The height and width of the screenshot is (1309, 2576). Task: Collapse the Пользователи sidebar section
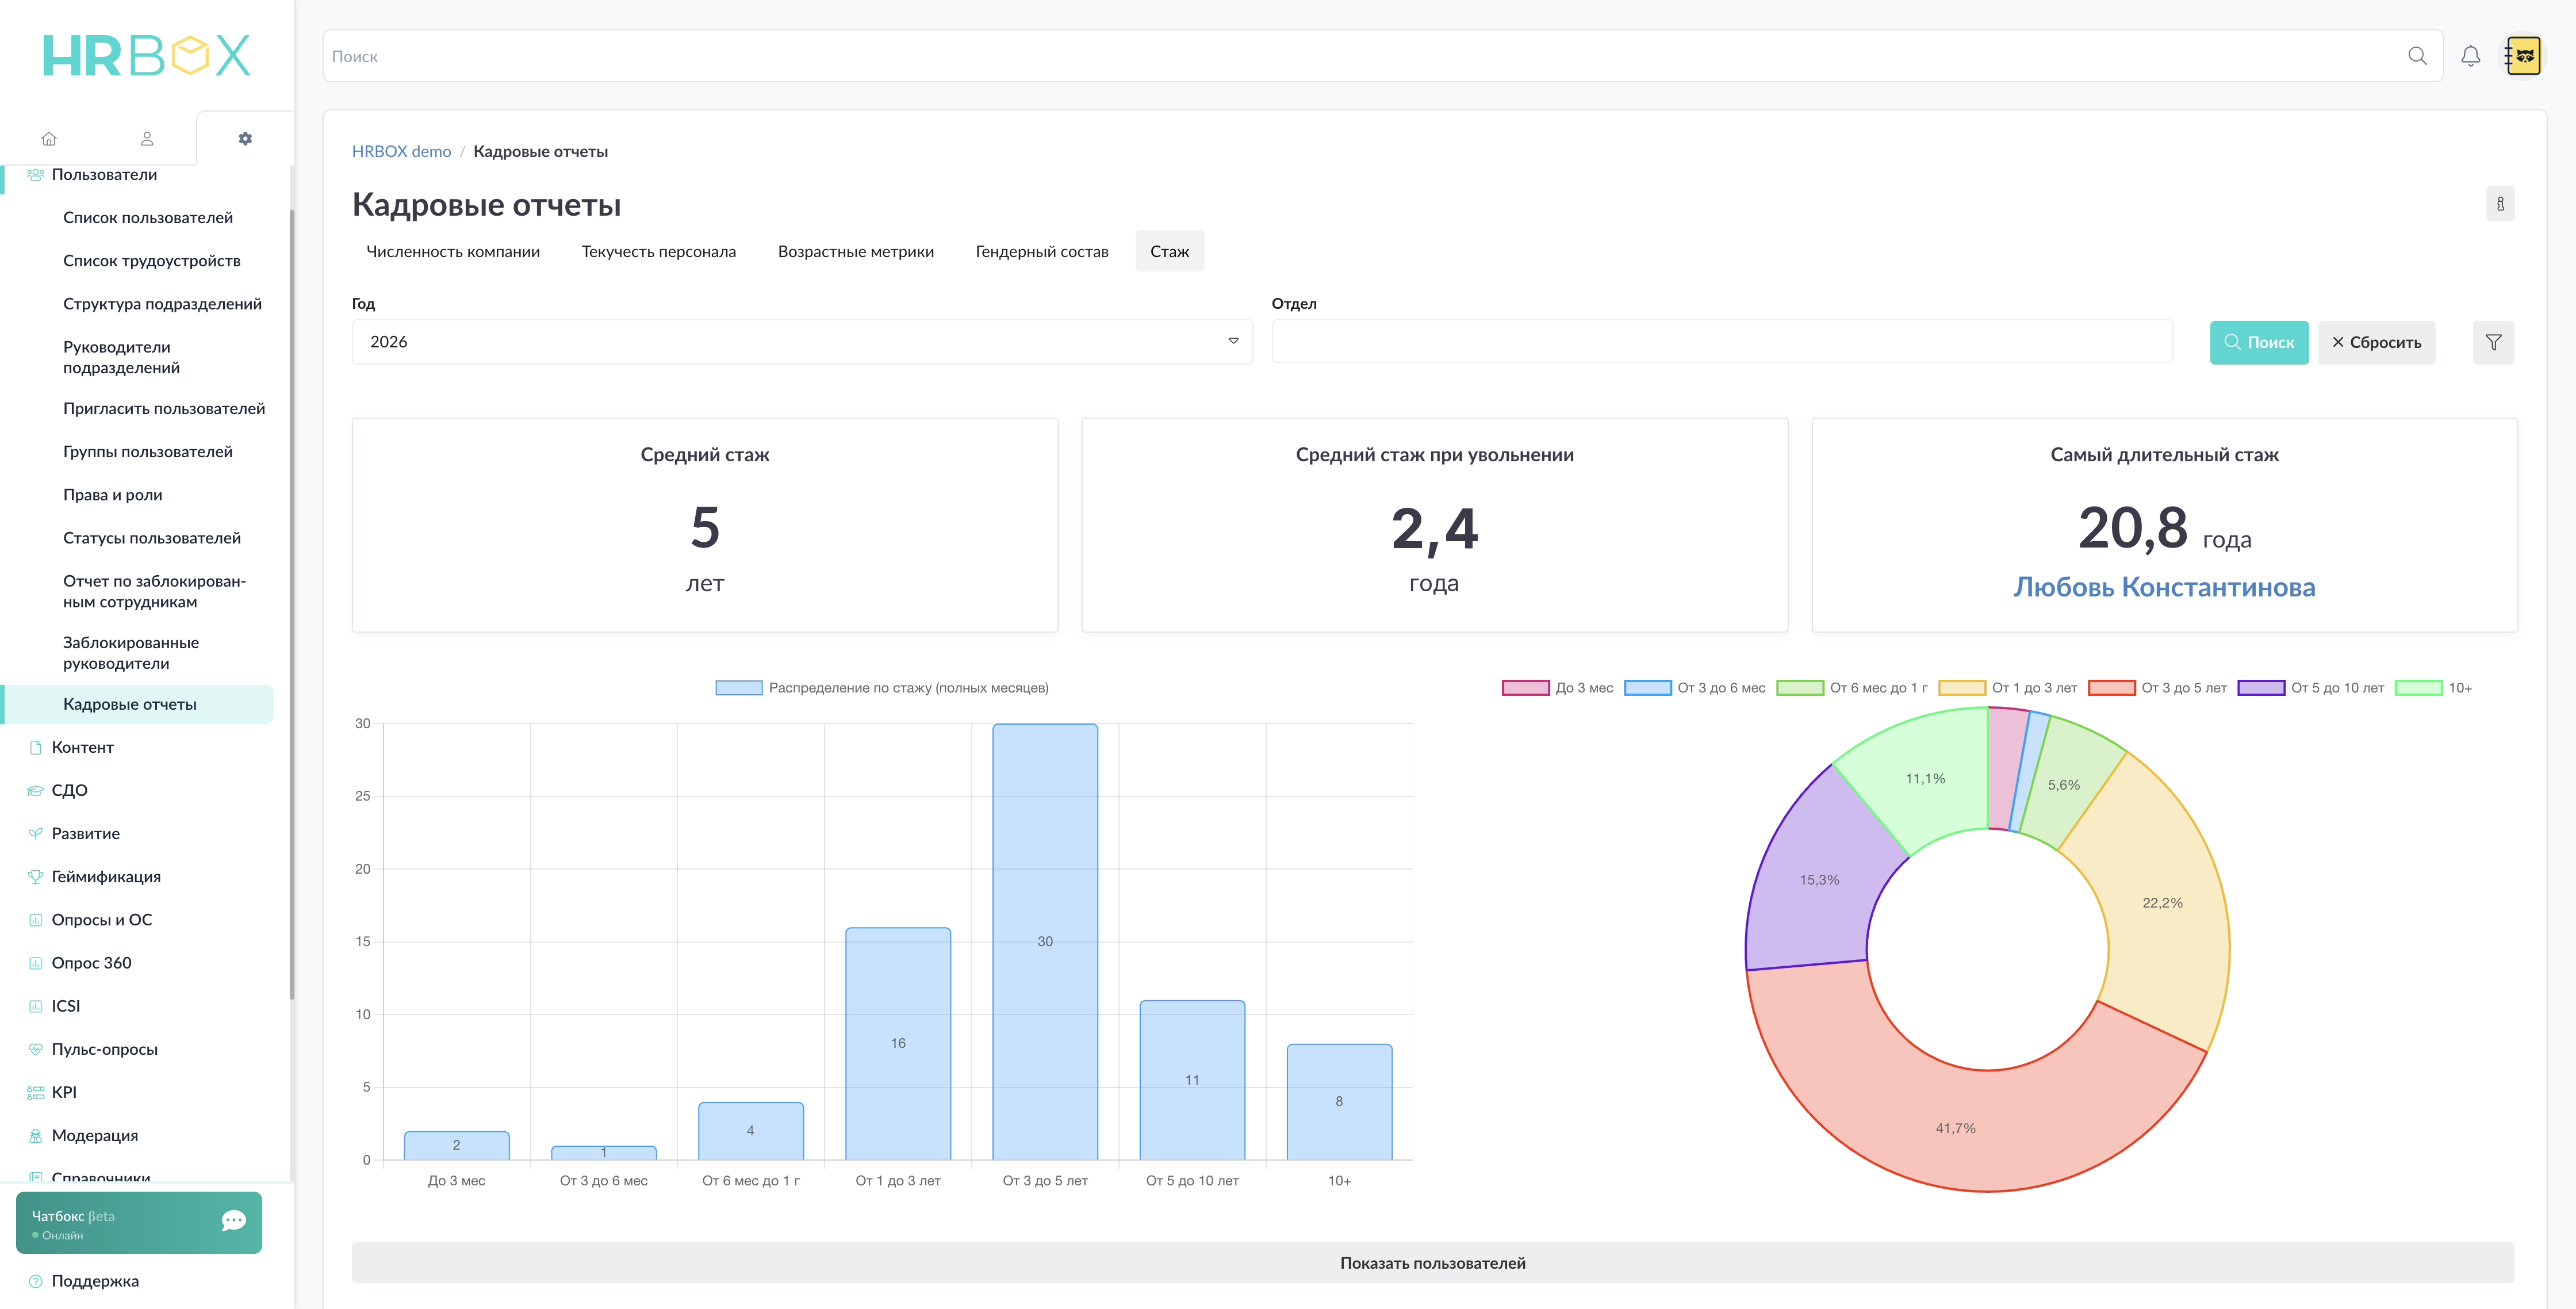(104, 175)
